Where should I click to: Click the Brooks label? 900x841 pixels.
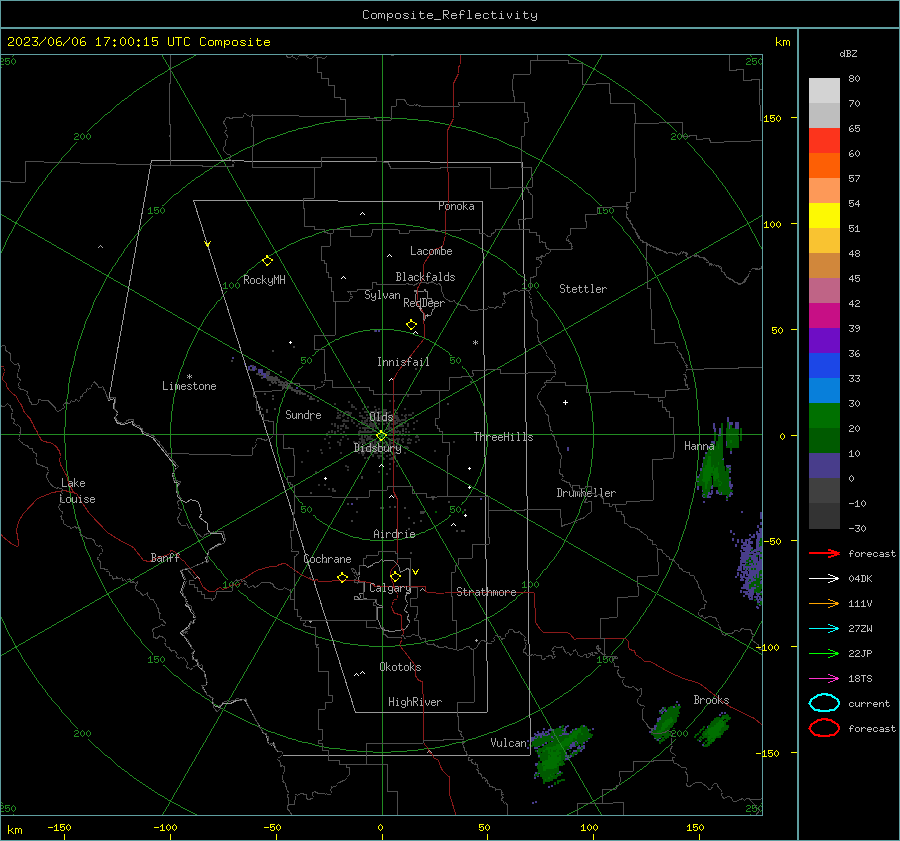(711, 700)
